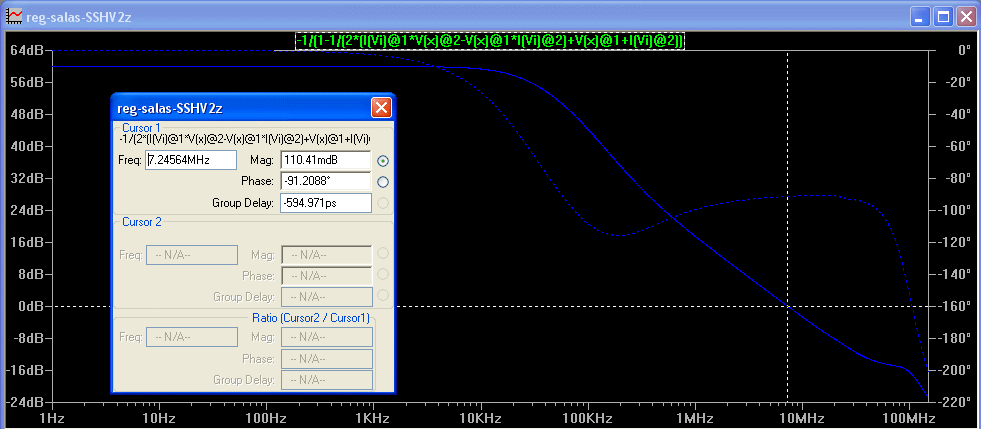
Task: Click the Cursor 1 Mag field 110.41mdB
Action: click(327, 160)
